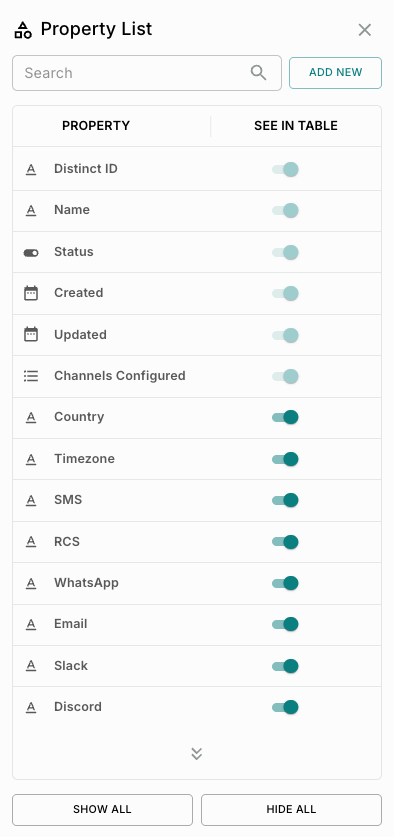Image resolution: width=394 pixels, height=837 pixels.
Task: Turn off the Country table toggle
Action: pyautogui.click(x=285, y=417)
